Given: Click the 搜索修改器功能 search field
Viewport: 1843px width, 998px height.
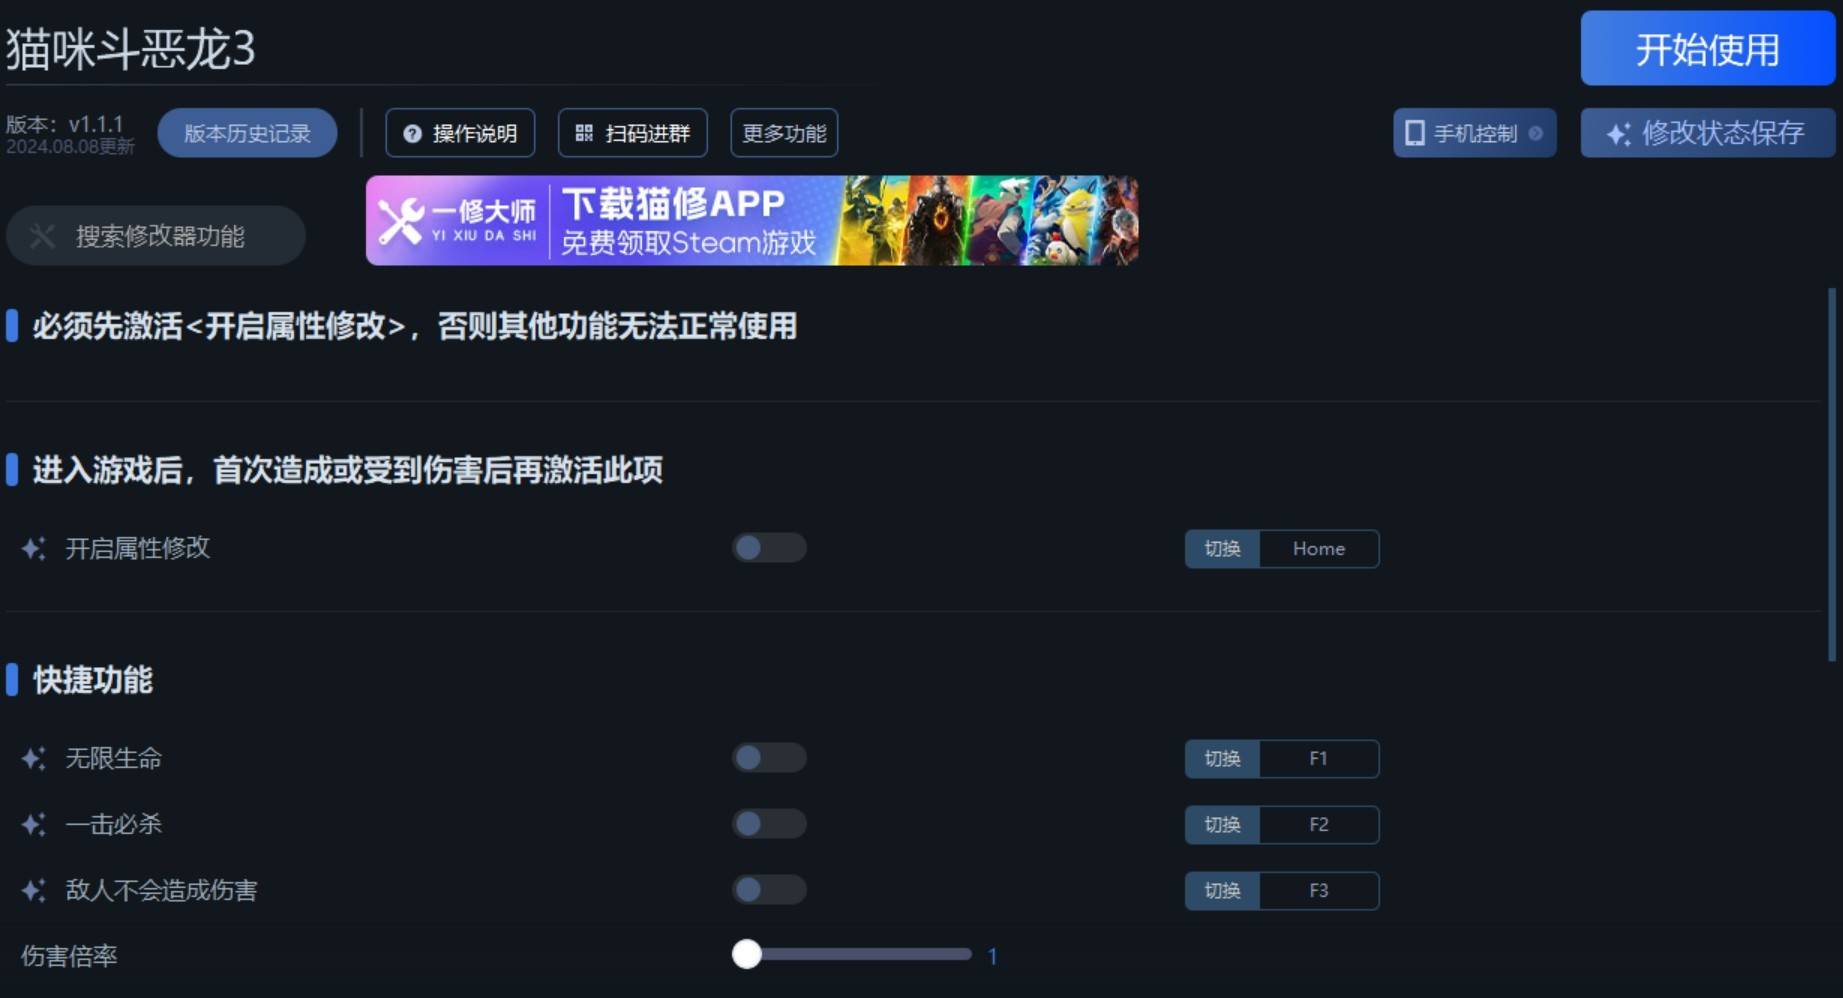Looking at the screenshot, I should 156,236.
